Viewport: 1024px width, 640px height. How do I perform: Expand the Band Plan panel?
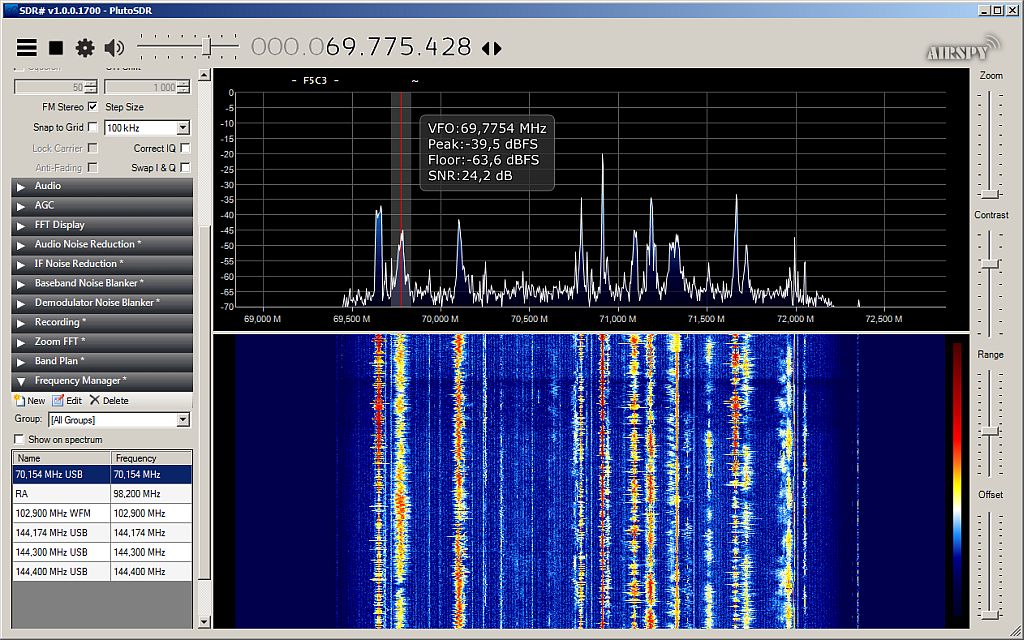click(102, 361)
